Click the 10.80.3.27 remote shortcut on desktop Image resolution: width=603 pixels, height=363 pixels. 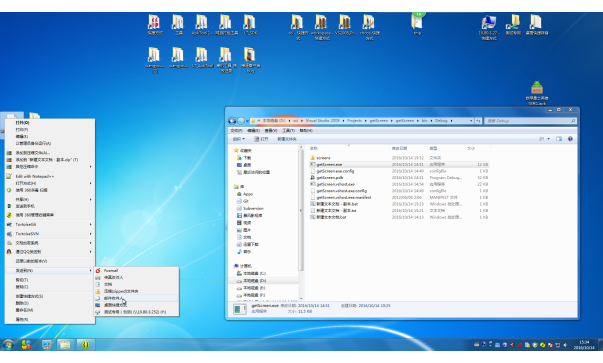tap(489, 27)
